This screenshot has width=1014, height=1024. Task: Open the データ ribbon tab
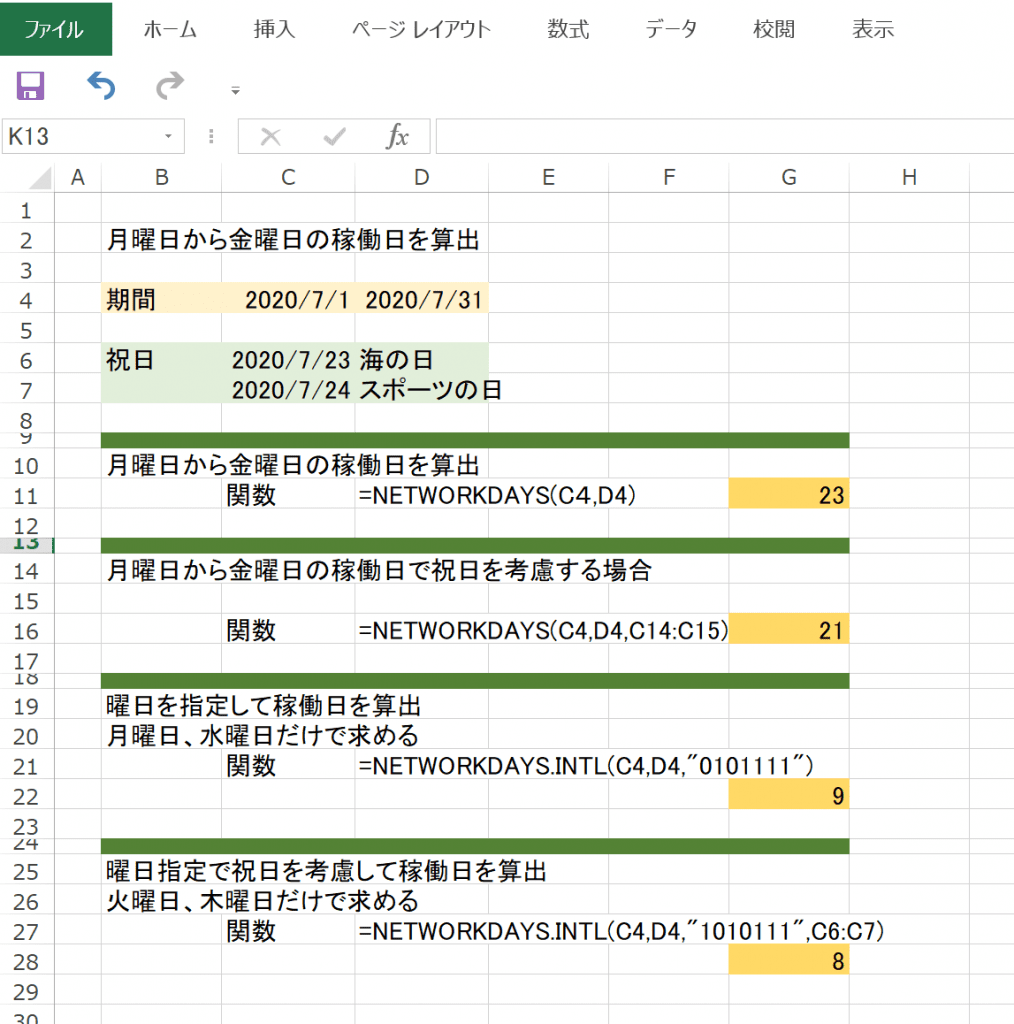tap(671, 29)
